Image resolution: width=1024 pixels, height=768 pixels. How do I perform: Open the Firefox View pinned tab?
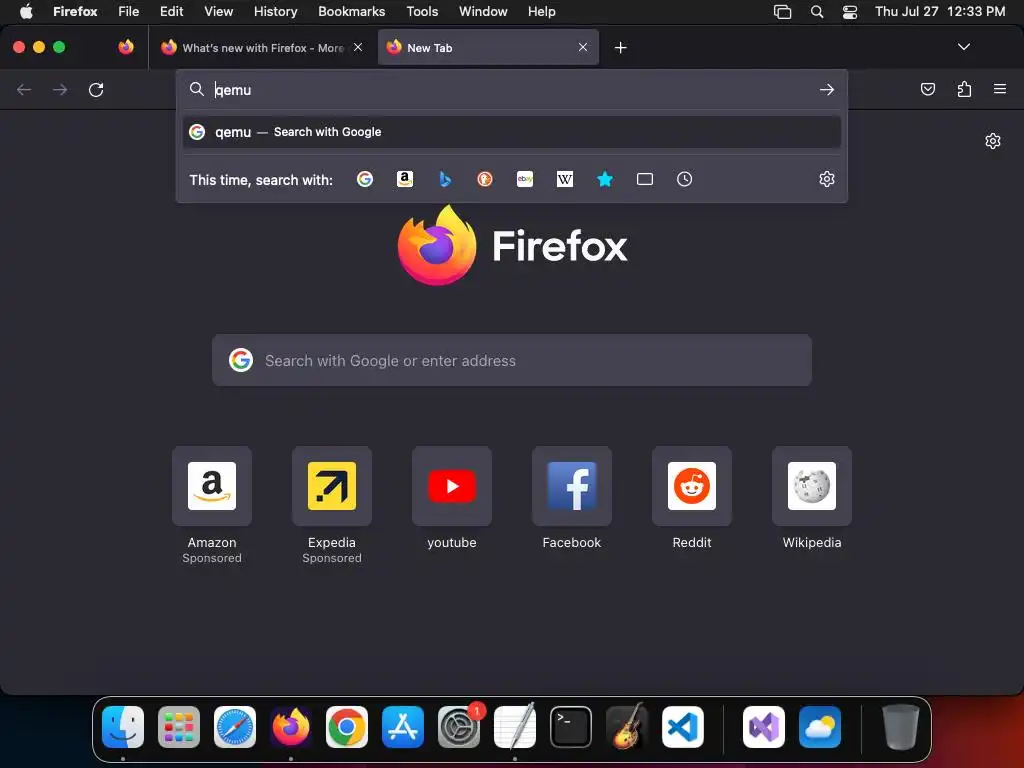(126, 47)
